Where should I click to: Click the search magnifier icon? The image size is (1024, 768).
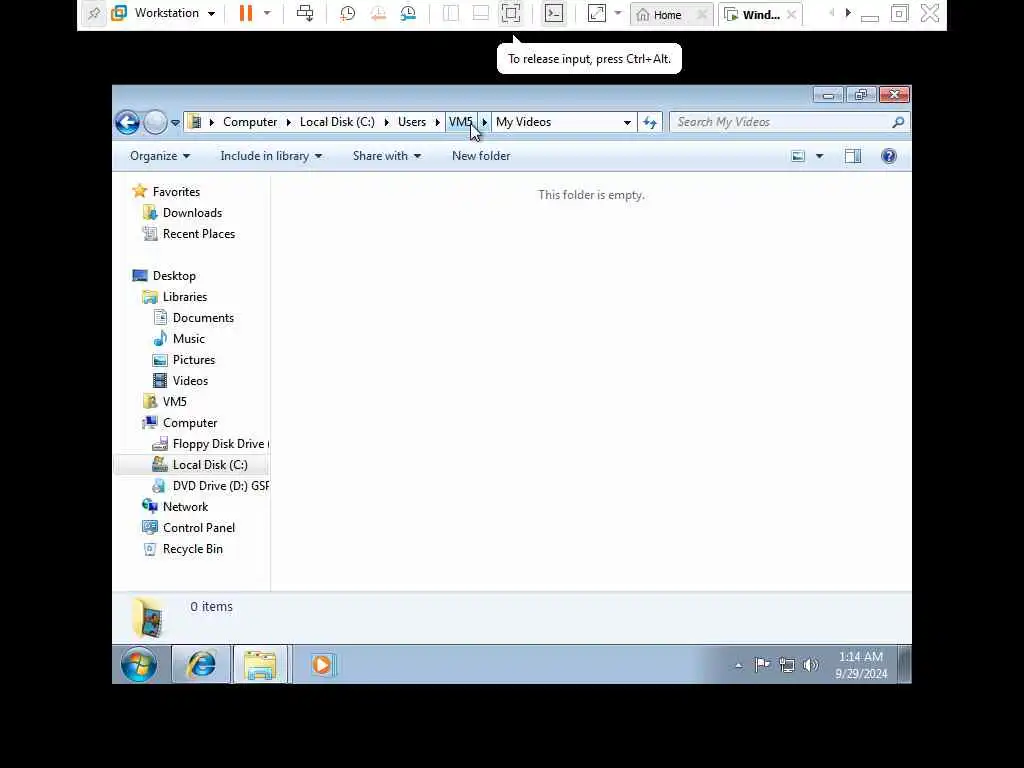coord(899,122)
